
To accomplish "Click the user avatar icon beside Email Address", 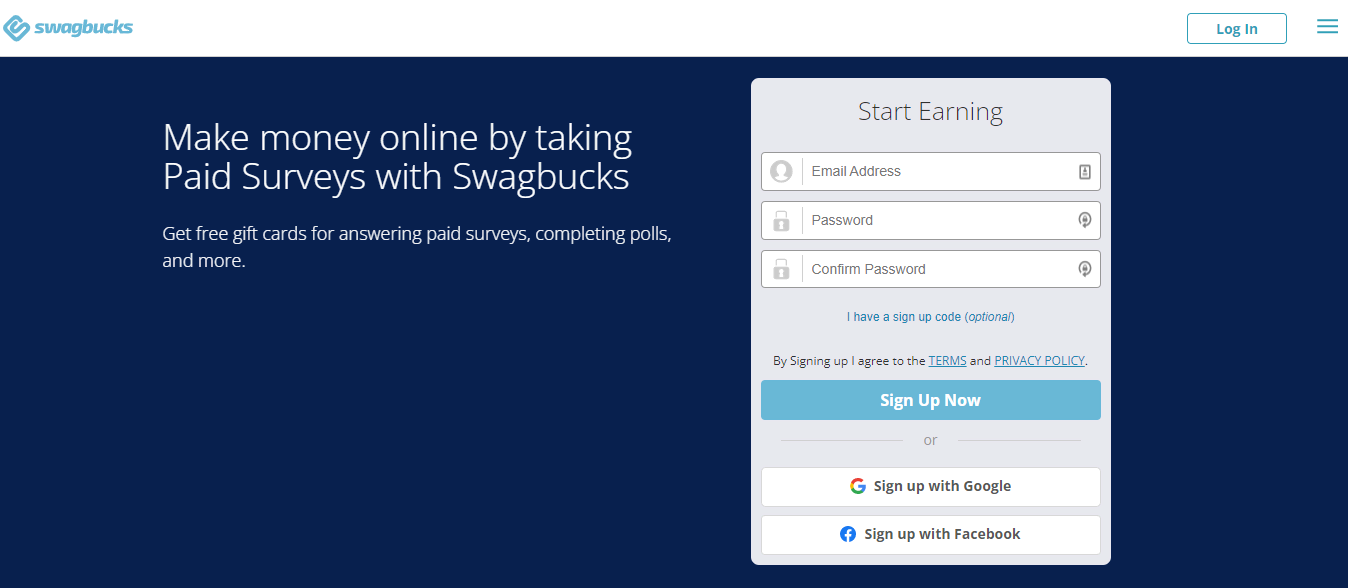I will click(x=781, y=172).
